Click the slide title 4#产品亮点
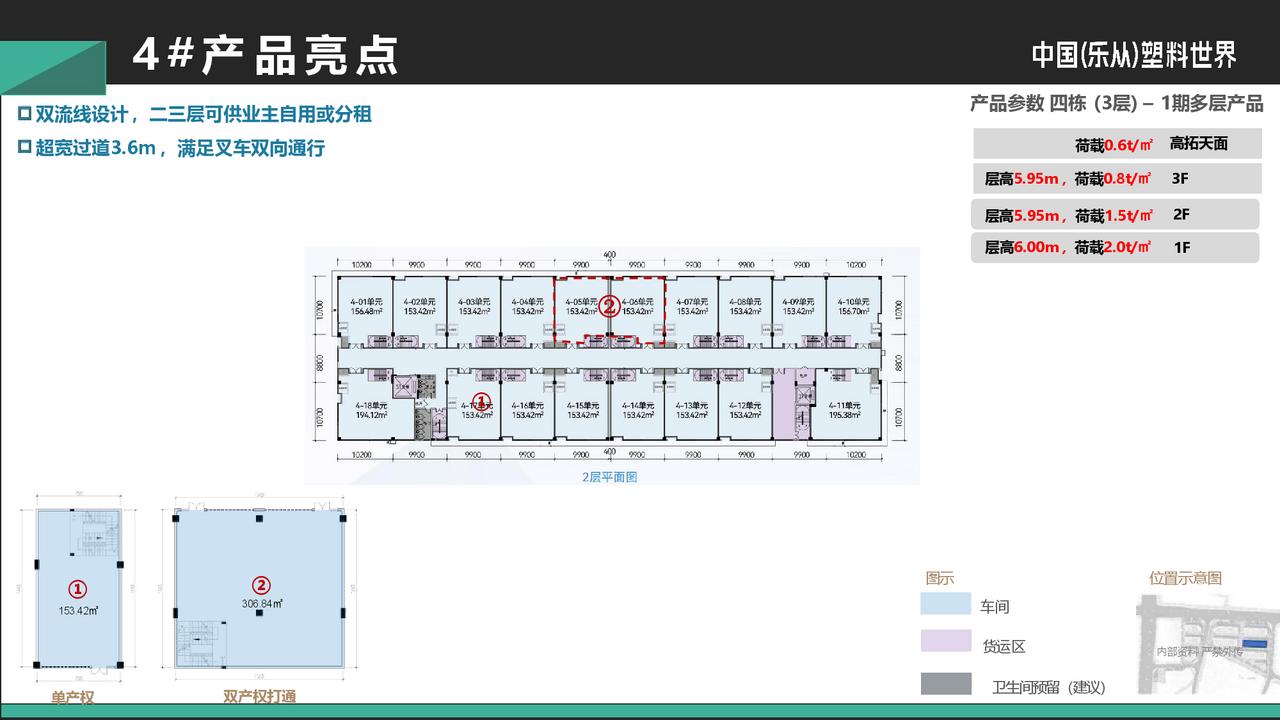This screenshot has width=1280, height=720. pyautogui.click(x=265, y=55)
